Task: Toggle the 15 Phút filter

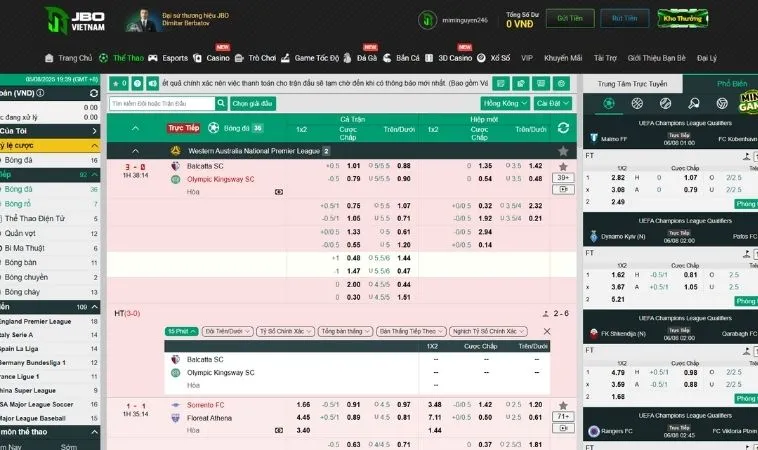Action: click(x=181, y=331)
